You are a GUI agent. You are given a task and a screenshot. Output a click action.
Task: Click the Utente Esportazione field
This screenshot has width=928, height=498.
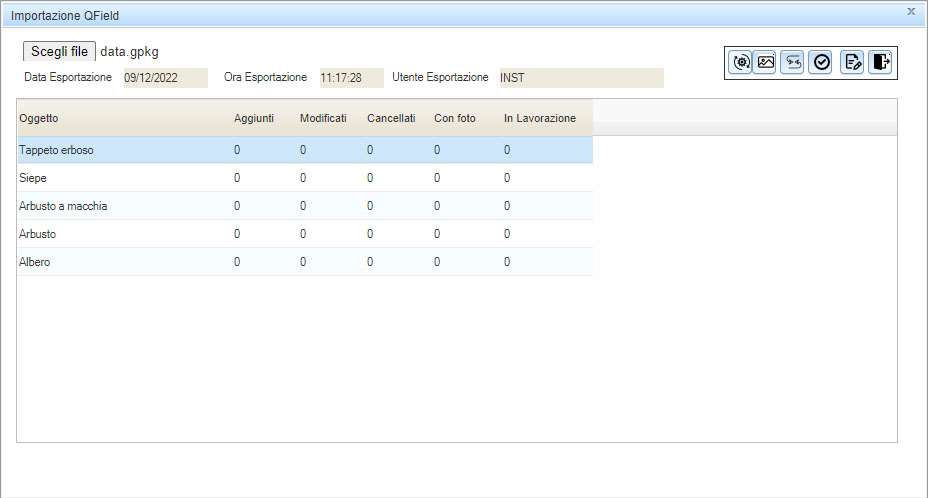(x=580, y=78)
